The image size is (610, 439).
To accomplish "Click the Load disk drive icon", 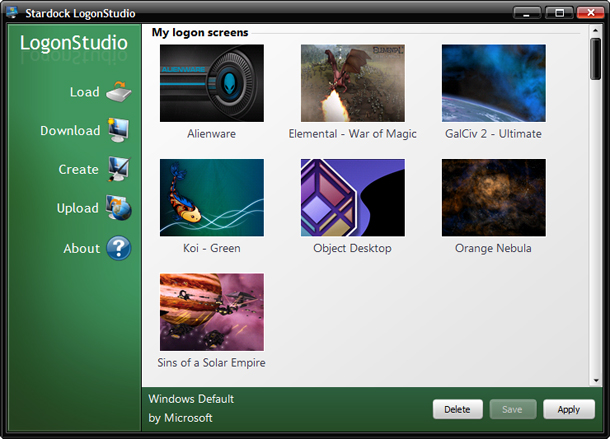I will pyautogui.click(x=119, y=92).
